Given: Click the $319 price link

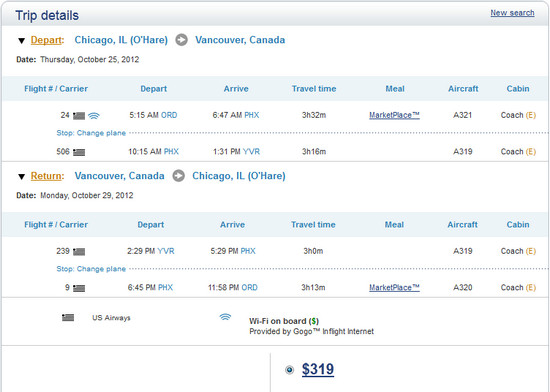Looking at the screenshot, I should tap(318, 369).
